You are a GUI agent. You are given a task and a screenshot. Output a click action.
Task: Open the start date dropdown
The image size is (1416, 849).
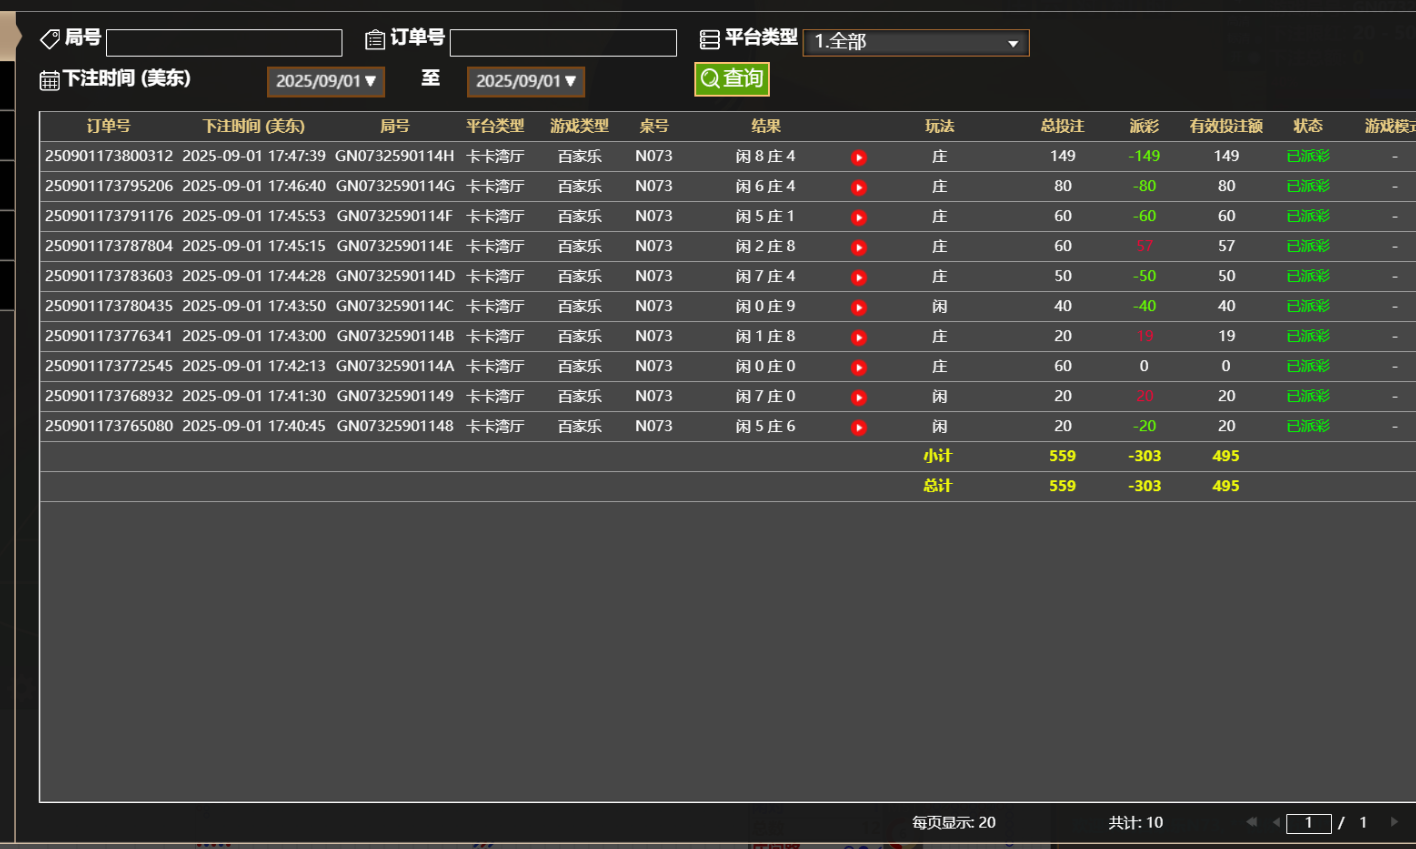[x=326, y=81]
